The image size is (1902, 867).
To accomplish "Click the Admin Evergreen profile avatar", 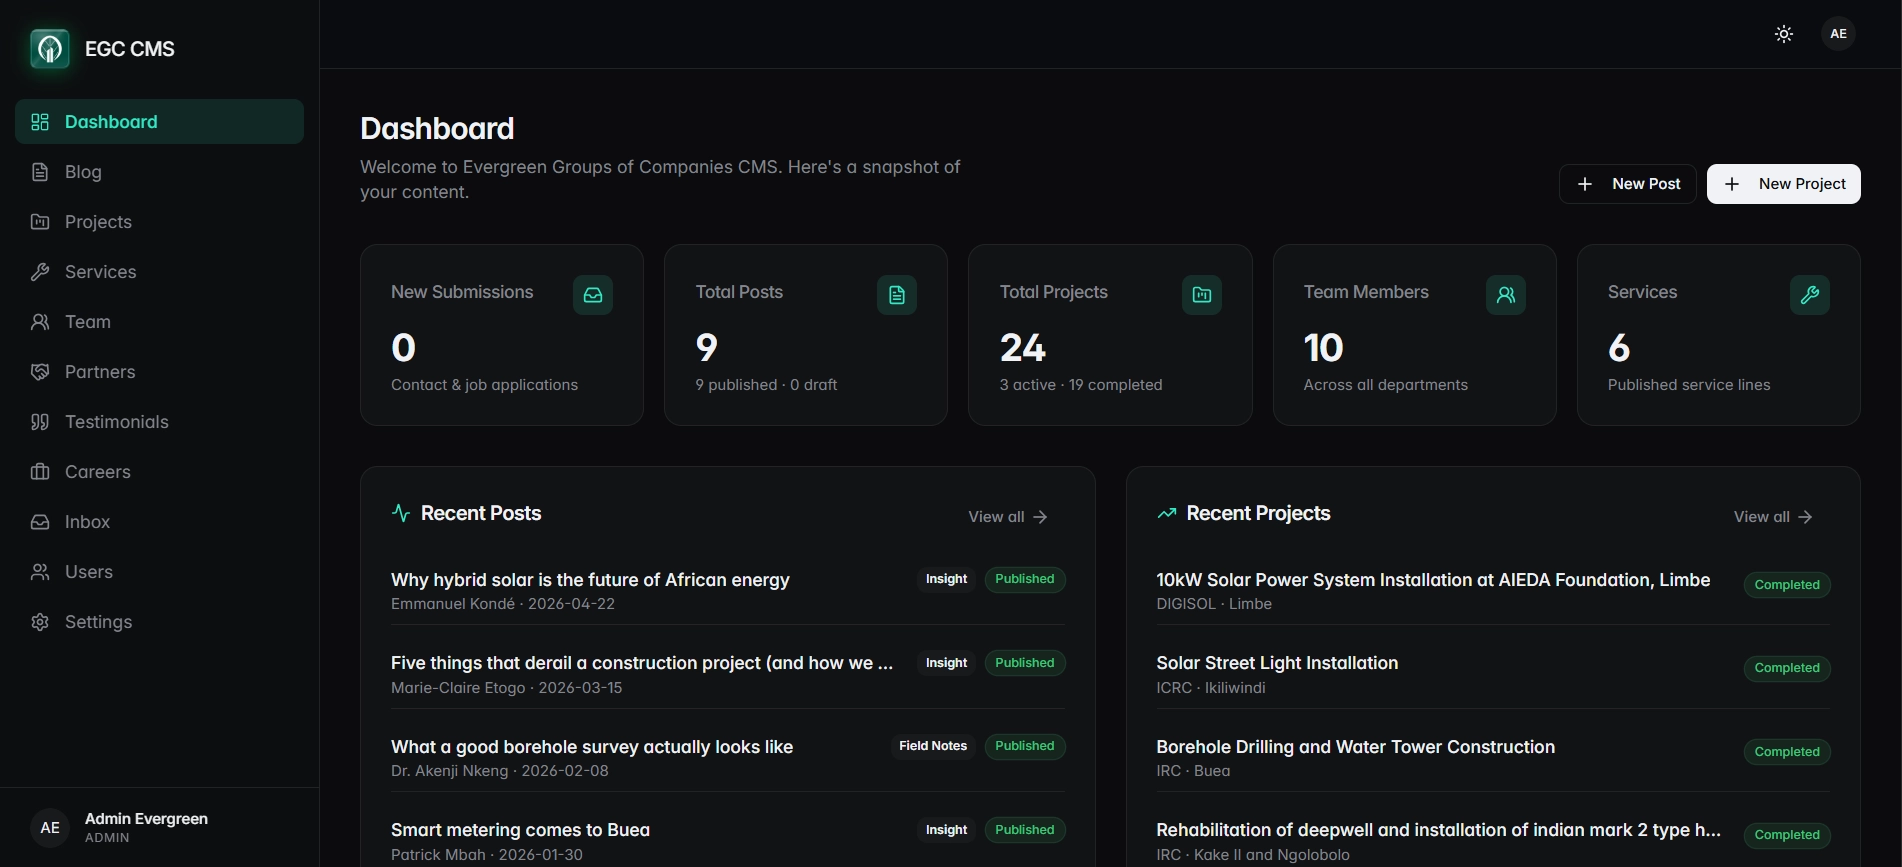I will [50, 827].
